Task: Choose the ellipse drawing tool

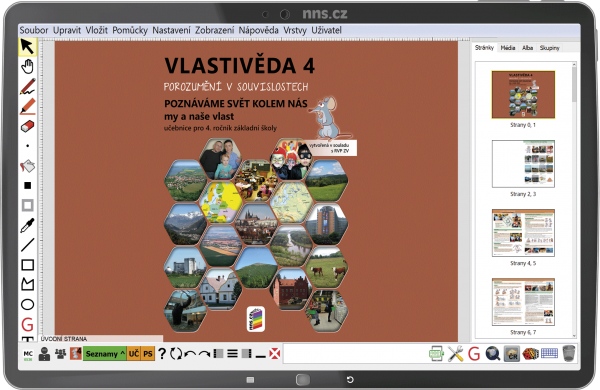Action: pos(27,305)
